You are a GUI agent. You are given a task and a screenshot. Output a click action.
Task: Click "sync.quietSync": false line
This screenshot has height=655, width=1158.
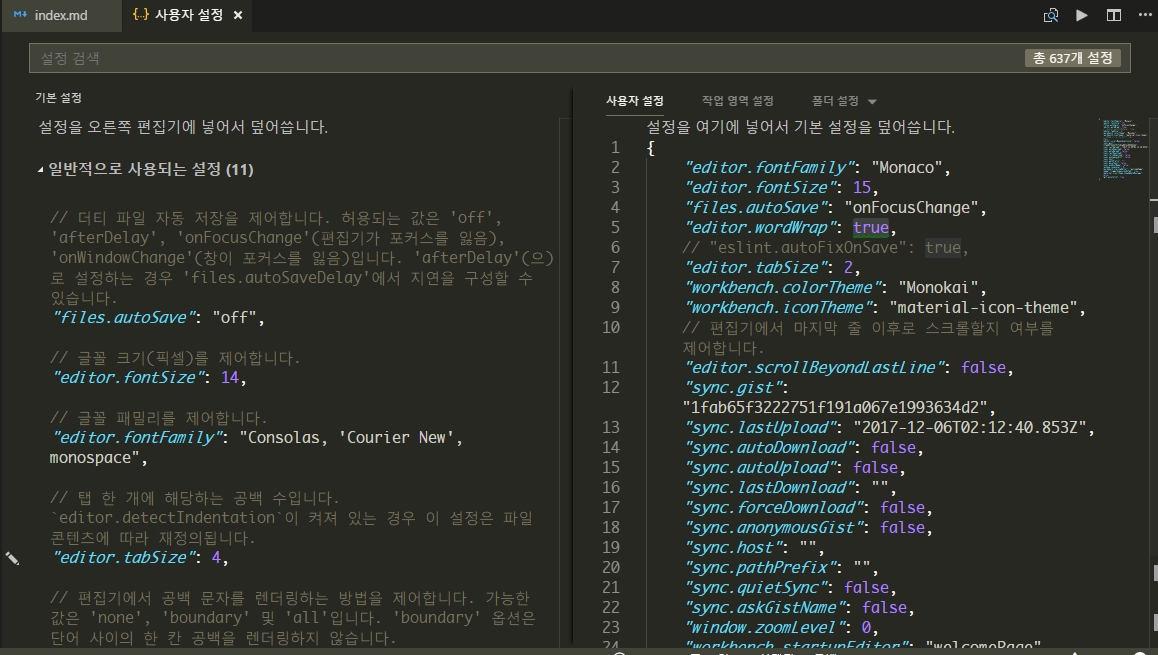[x=790, y=587]
